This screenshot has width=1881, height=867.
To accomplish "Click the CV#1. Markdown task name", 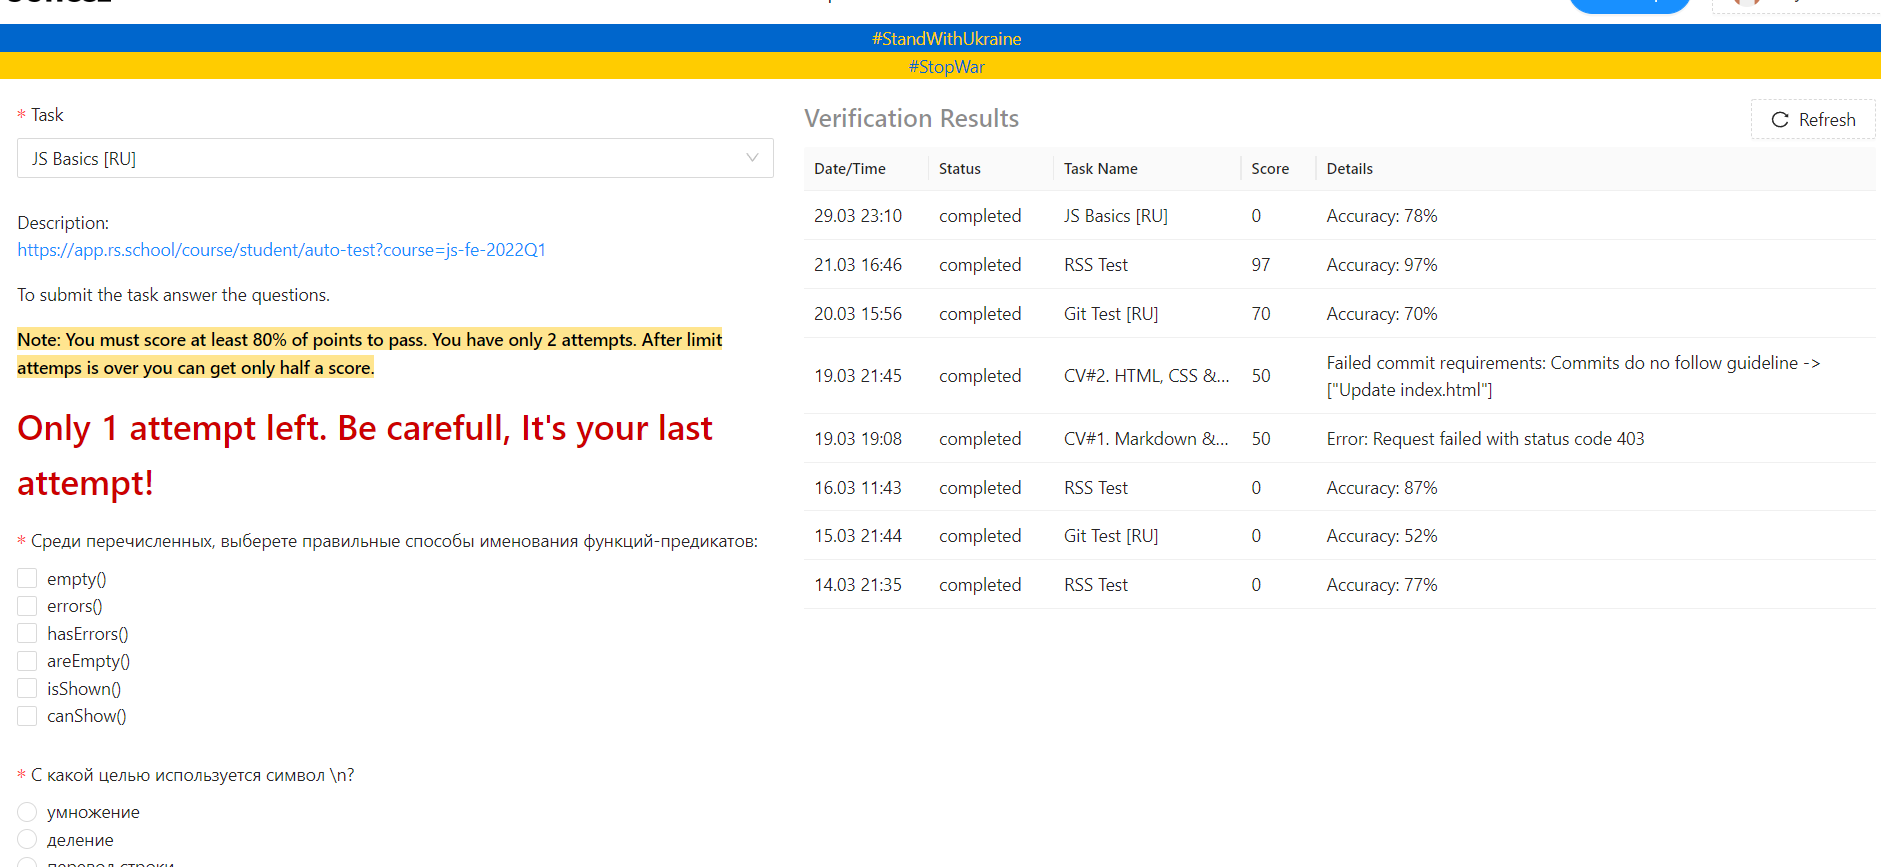I will click(1147, 439).
